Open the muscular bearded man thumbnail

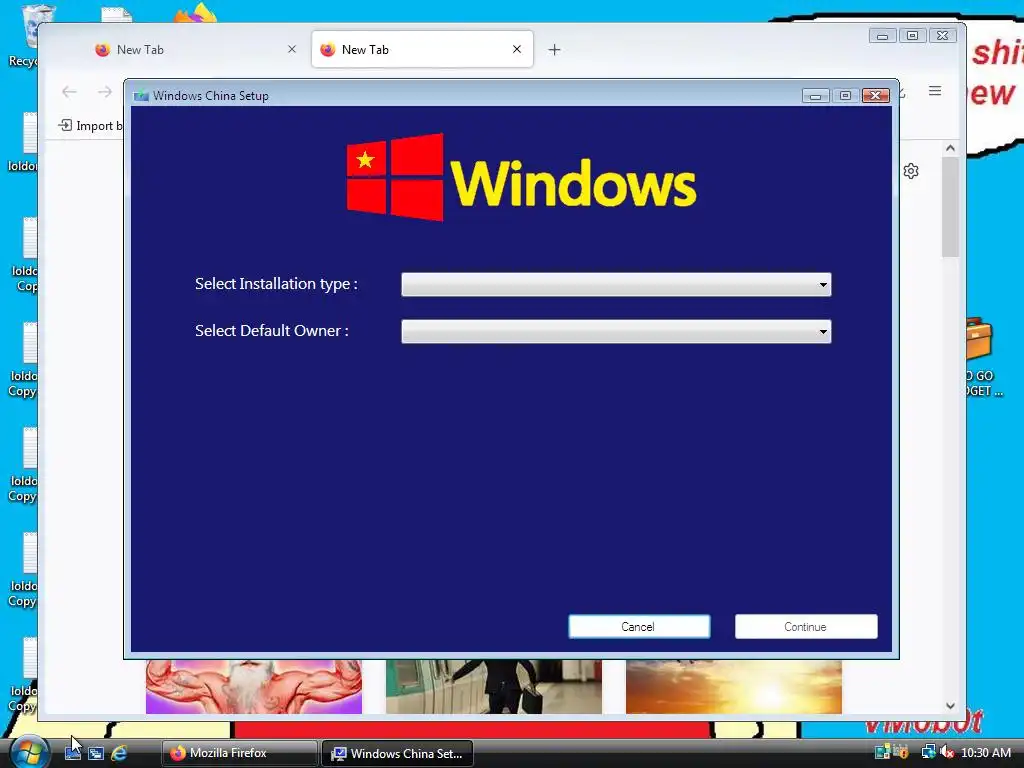click(x=253, y=686)
